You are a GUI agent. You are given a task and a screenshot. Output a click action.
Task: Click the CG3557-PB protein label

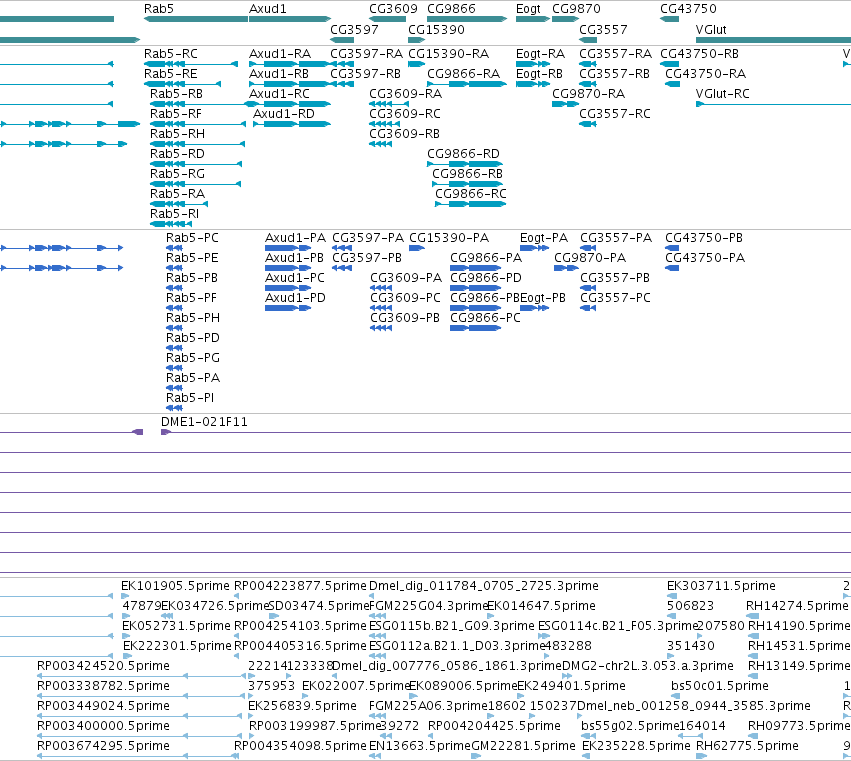coord(615,278)
